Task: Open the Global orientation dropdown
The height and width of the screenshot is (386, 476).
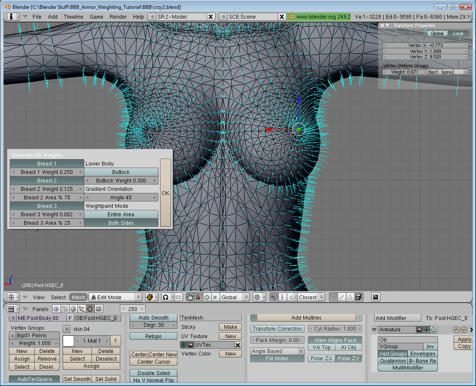Action: [x=235, y=297]
